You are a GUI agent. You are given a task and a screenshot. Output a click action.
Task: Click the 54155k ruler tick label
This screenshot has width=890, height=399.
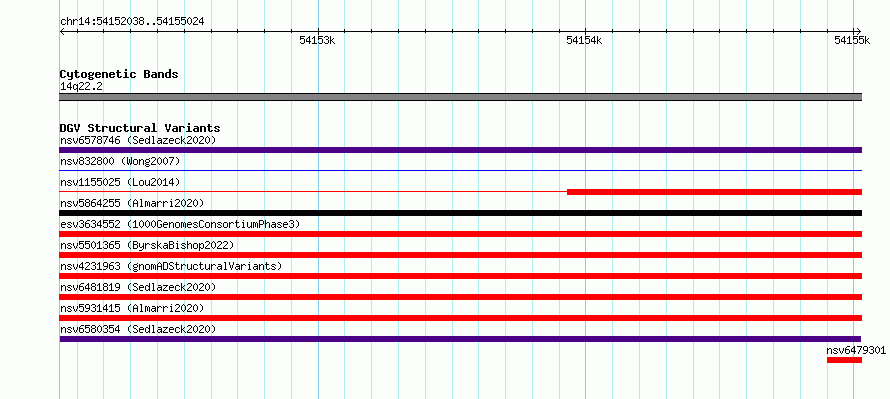point(852,40)
